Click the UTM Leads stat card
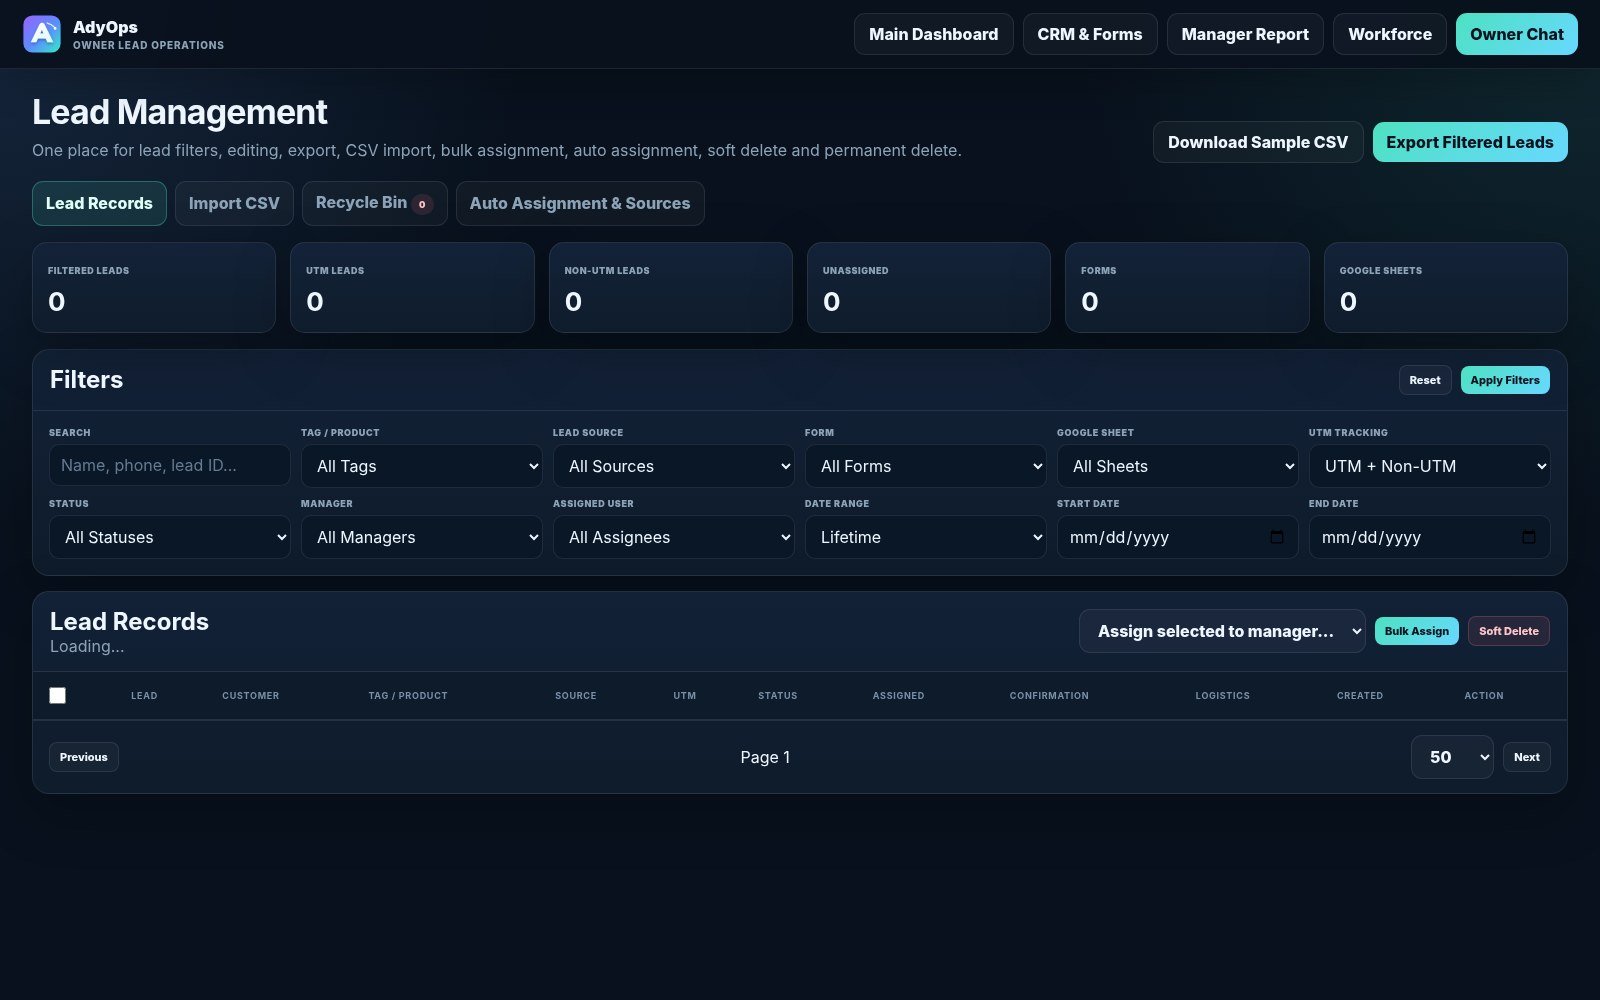The height and width of the screenshot is (1000, 1600). pyautogui.click(x=412, y=287)
